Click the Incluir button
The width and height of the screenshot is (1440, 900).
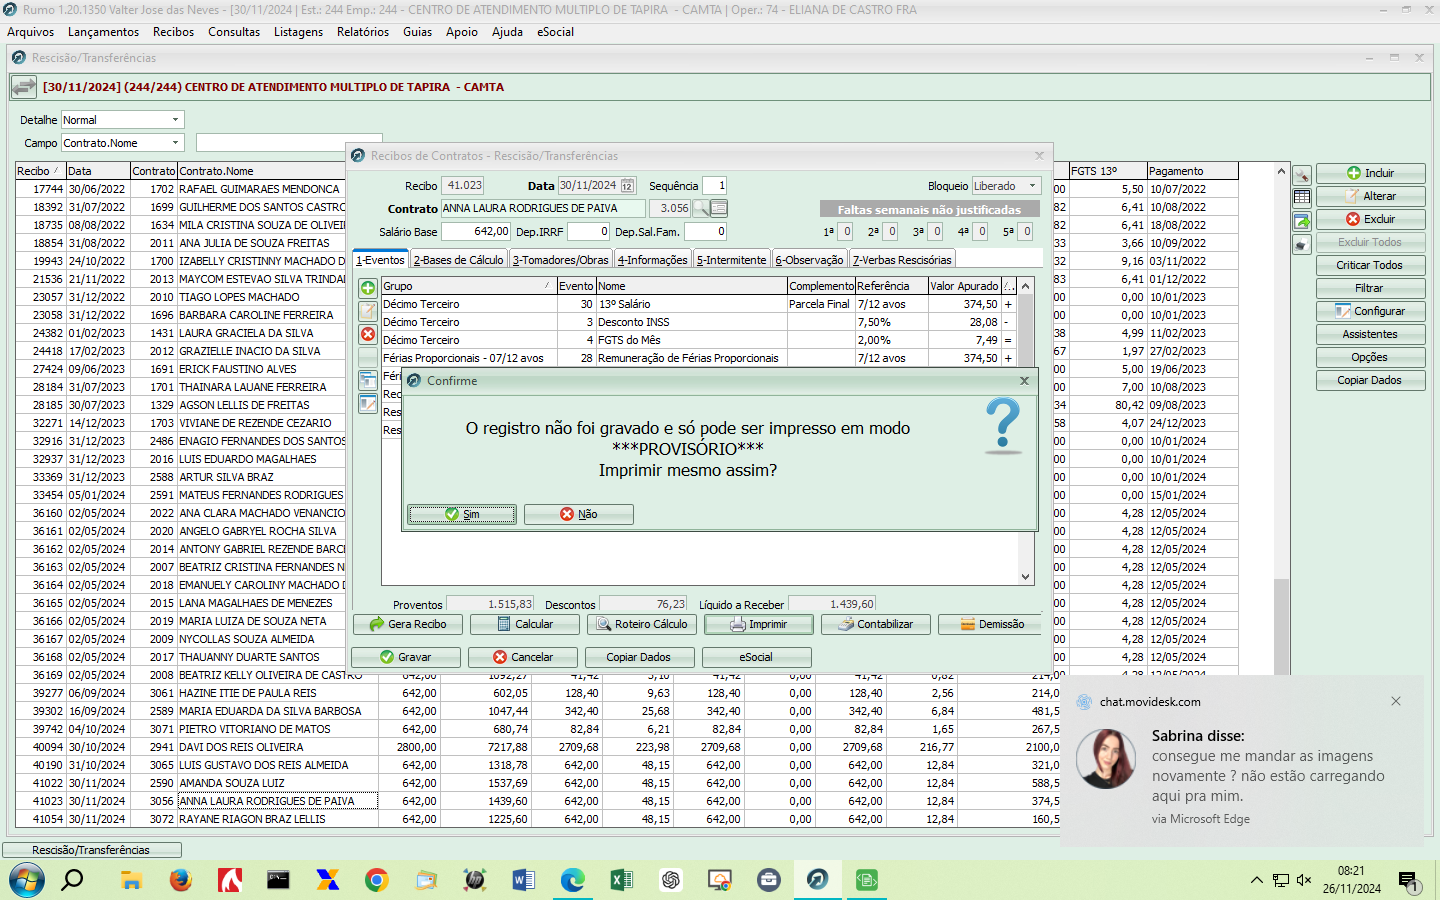pos(1370,173)
